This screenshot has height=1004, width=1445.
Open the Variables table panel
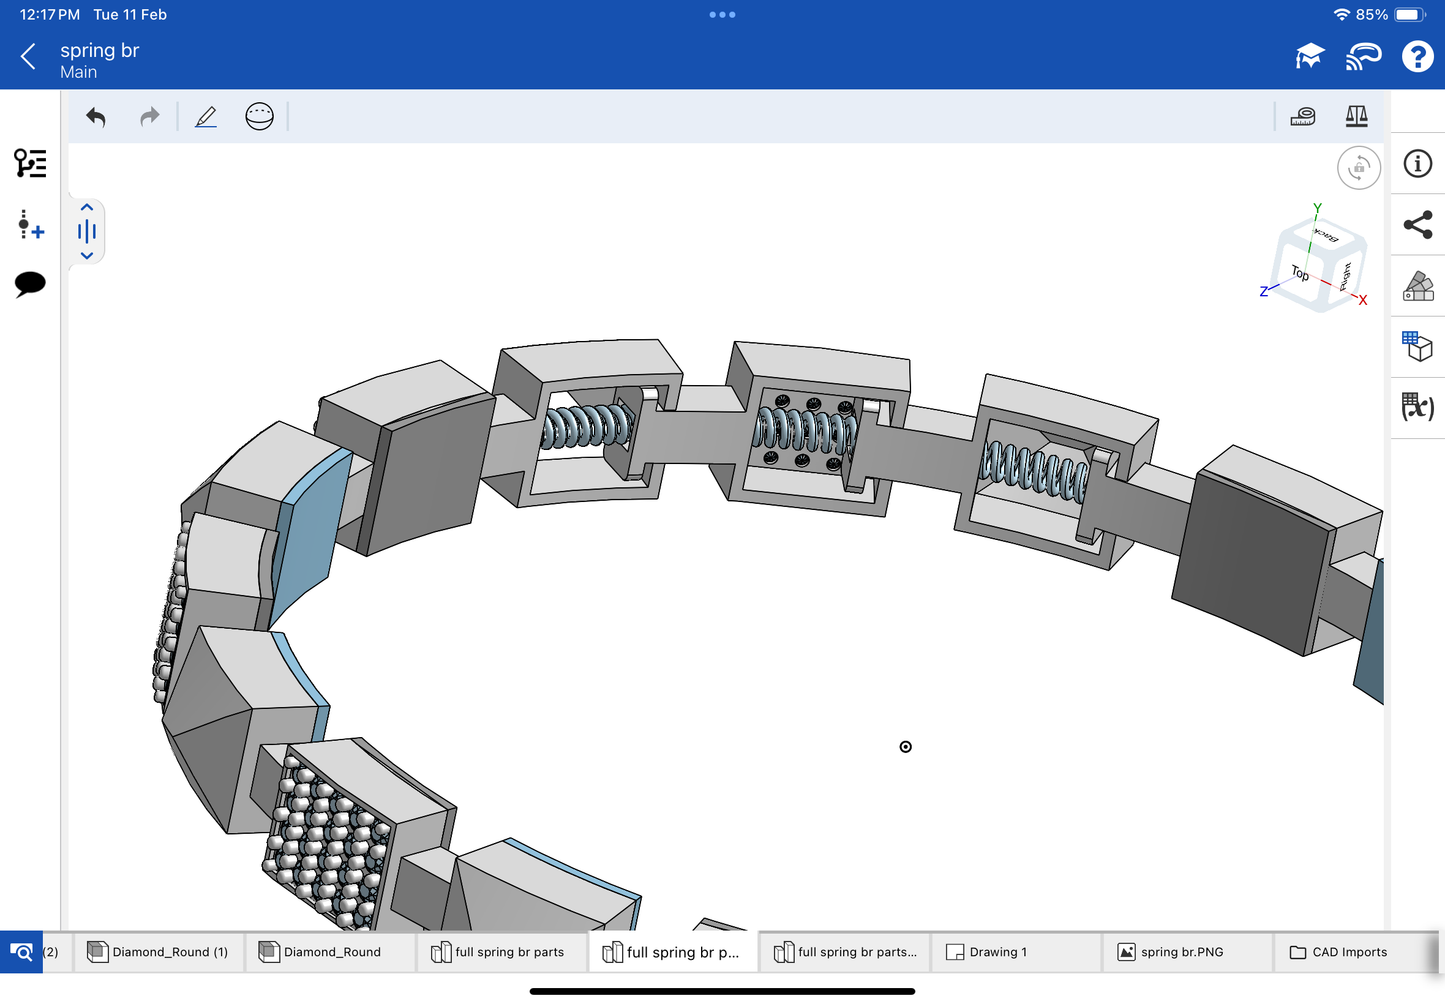pos(1417,407)
